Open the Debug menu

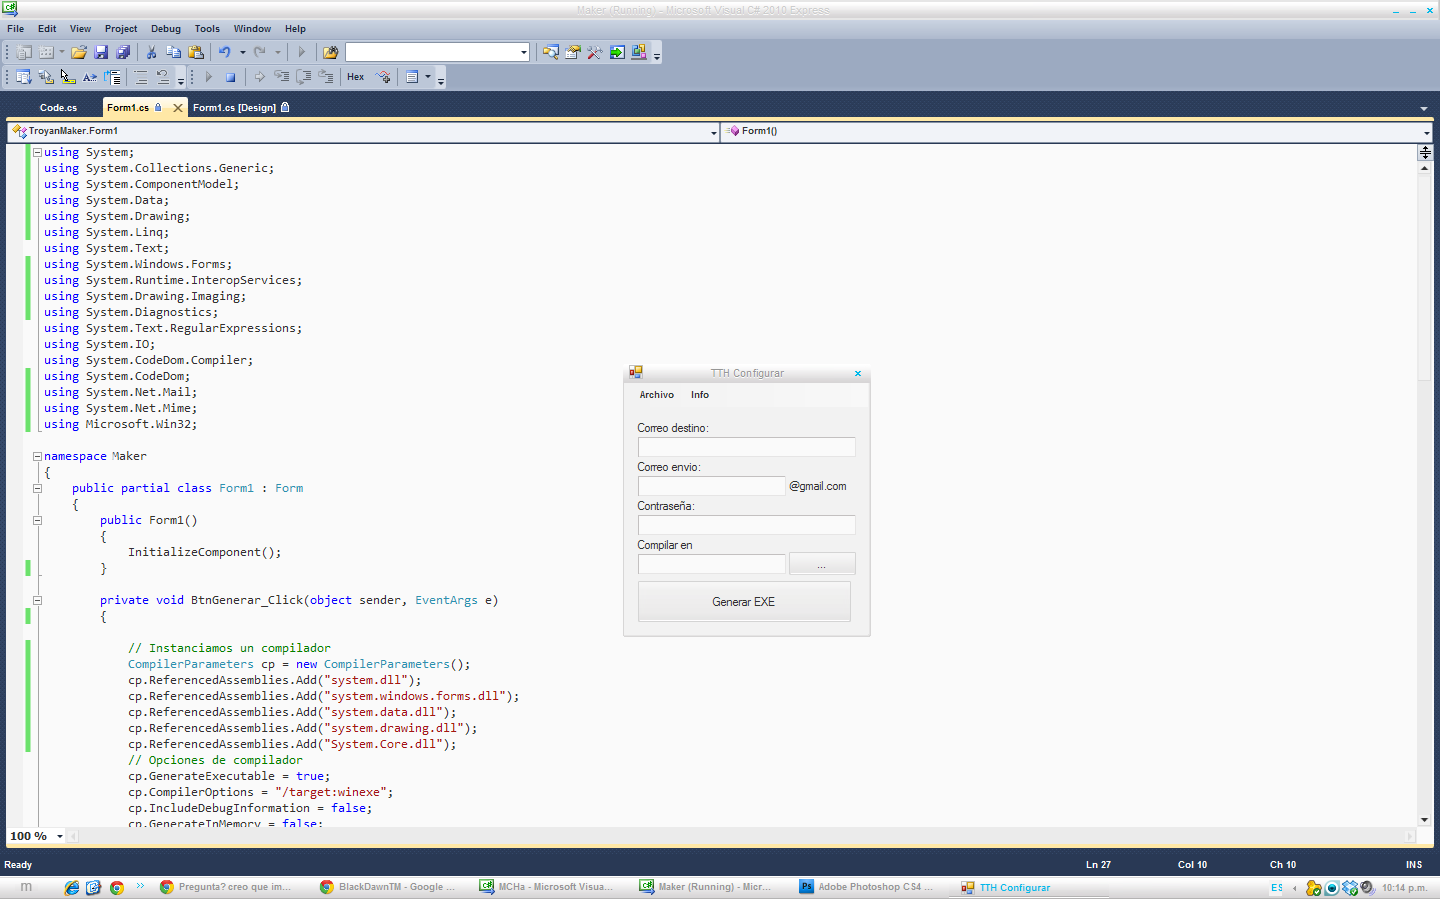click(166, 29)
